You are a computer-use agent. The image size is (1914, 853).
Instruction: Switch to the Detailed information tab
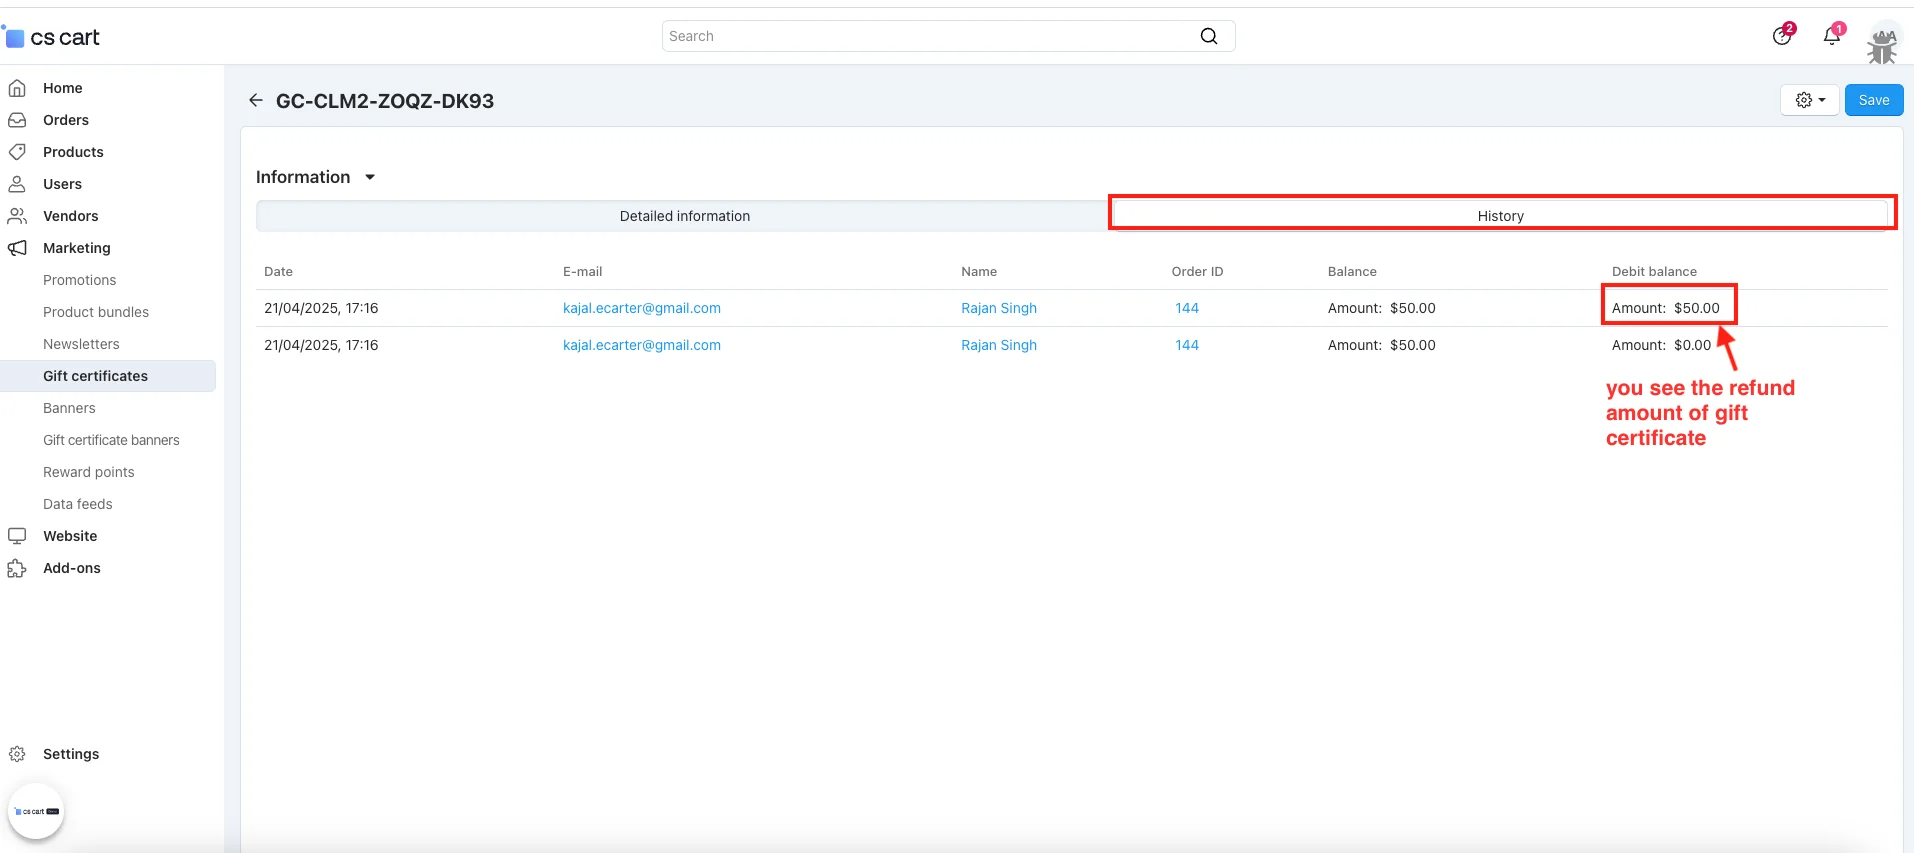[684, 216]
